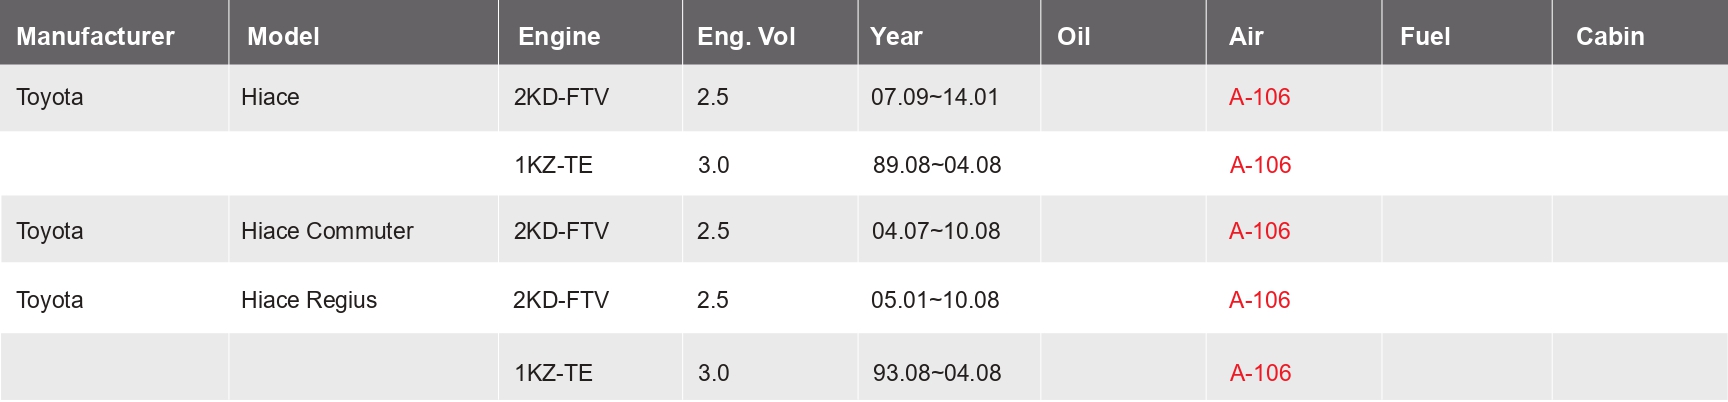
Task: Click the Cabin column header
Action: tap(1610, 37)
